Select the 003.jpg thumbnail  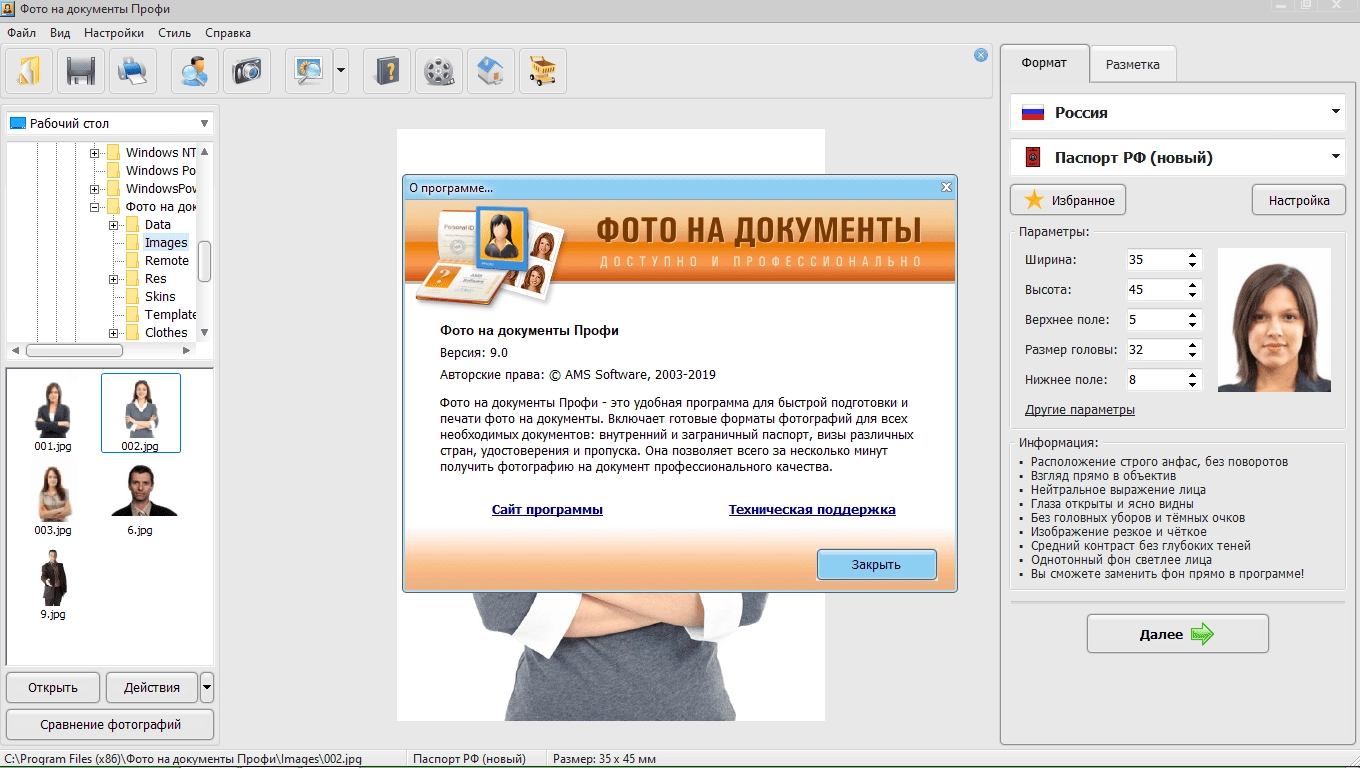(x=53, y=499)
